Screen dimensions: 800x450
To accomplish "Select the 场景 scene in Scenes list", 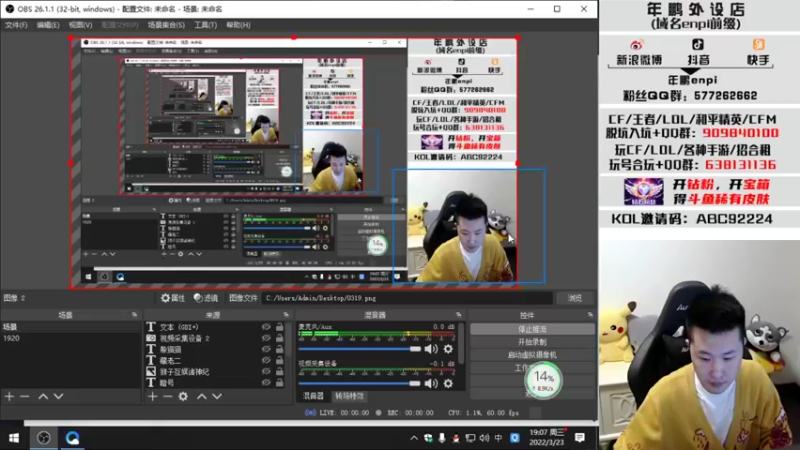I will point(70,327).
